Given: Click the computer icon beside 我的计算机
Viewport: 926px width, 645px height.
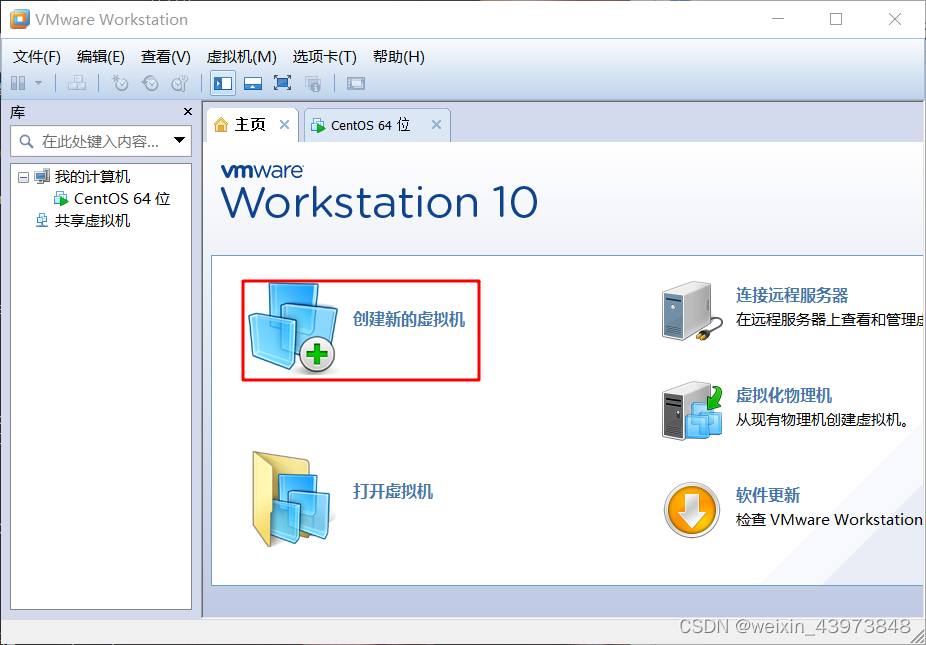Looking at the screenshot, I should coord(42,177).
